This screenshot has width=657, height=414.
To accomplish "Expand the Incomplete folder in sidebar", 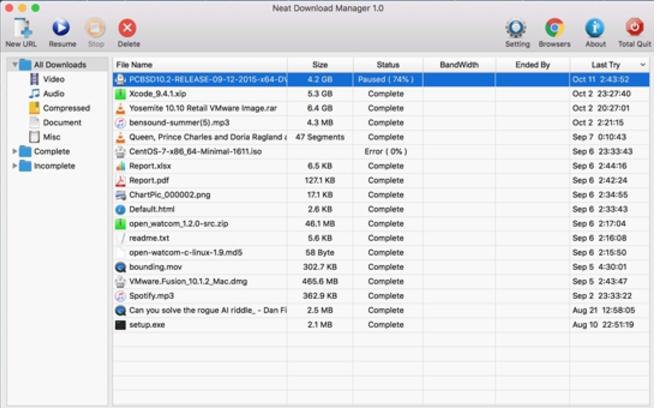I will pos(14,166).
